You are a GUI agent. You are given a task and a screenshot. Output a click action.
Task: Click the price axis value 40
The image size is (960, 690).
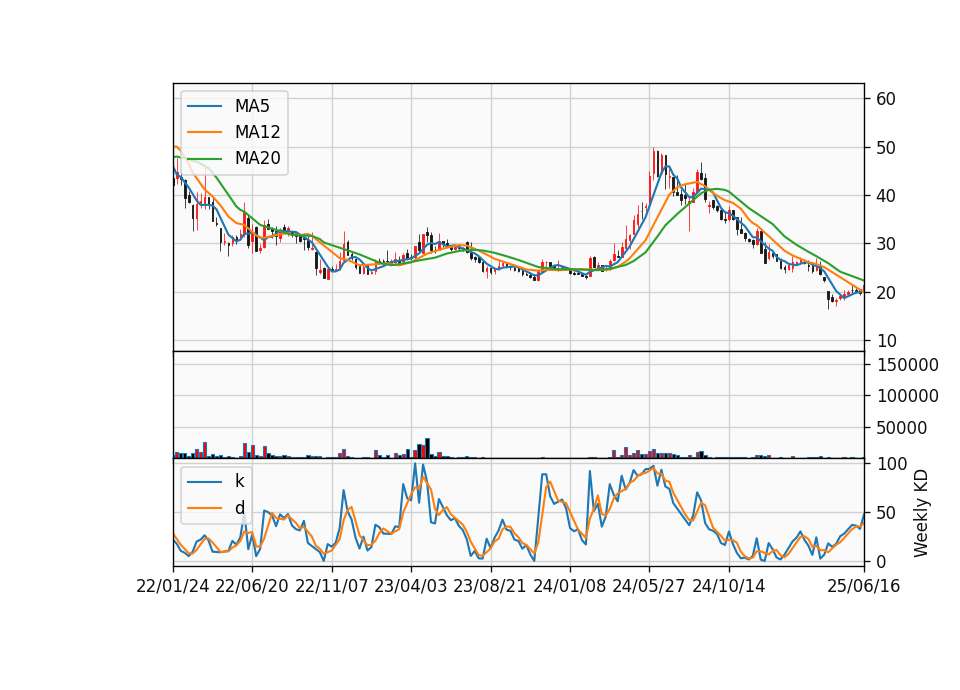(885, 196)
